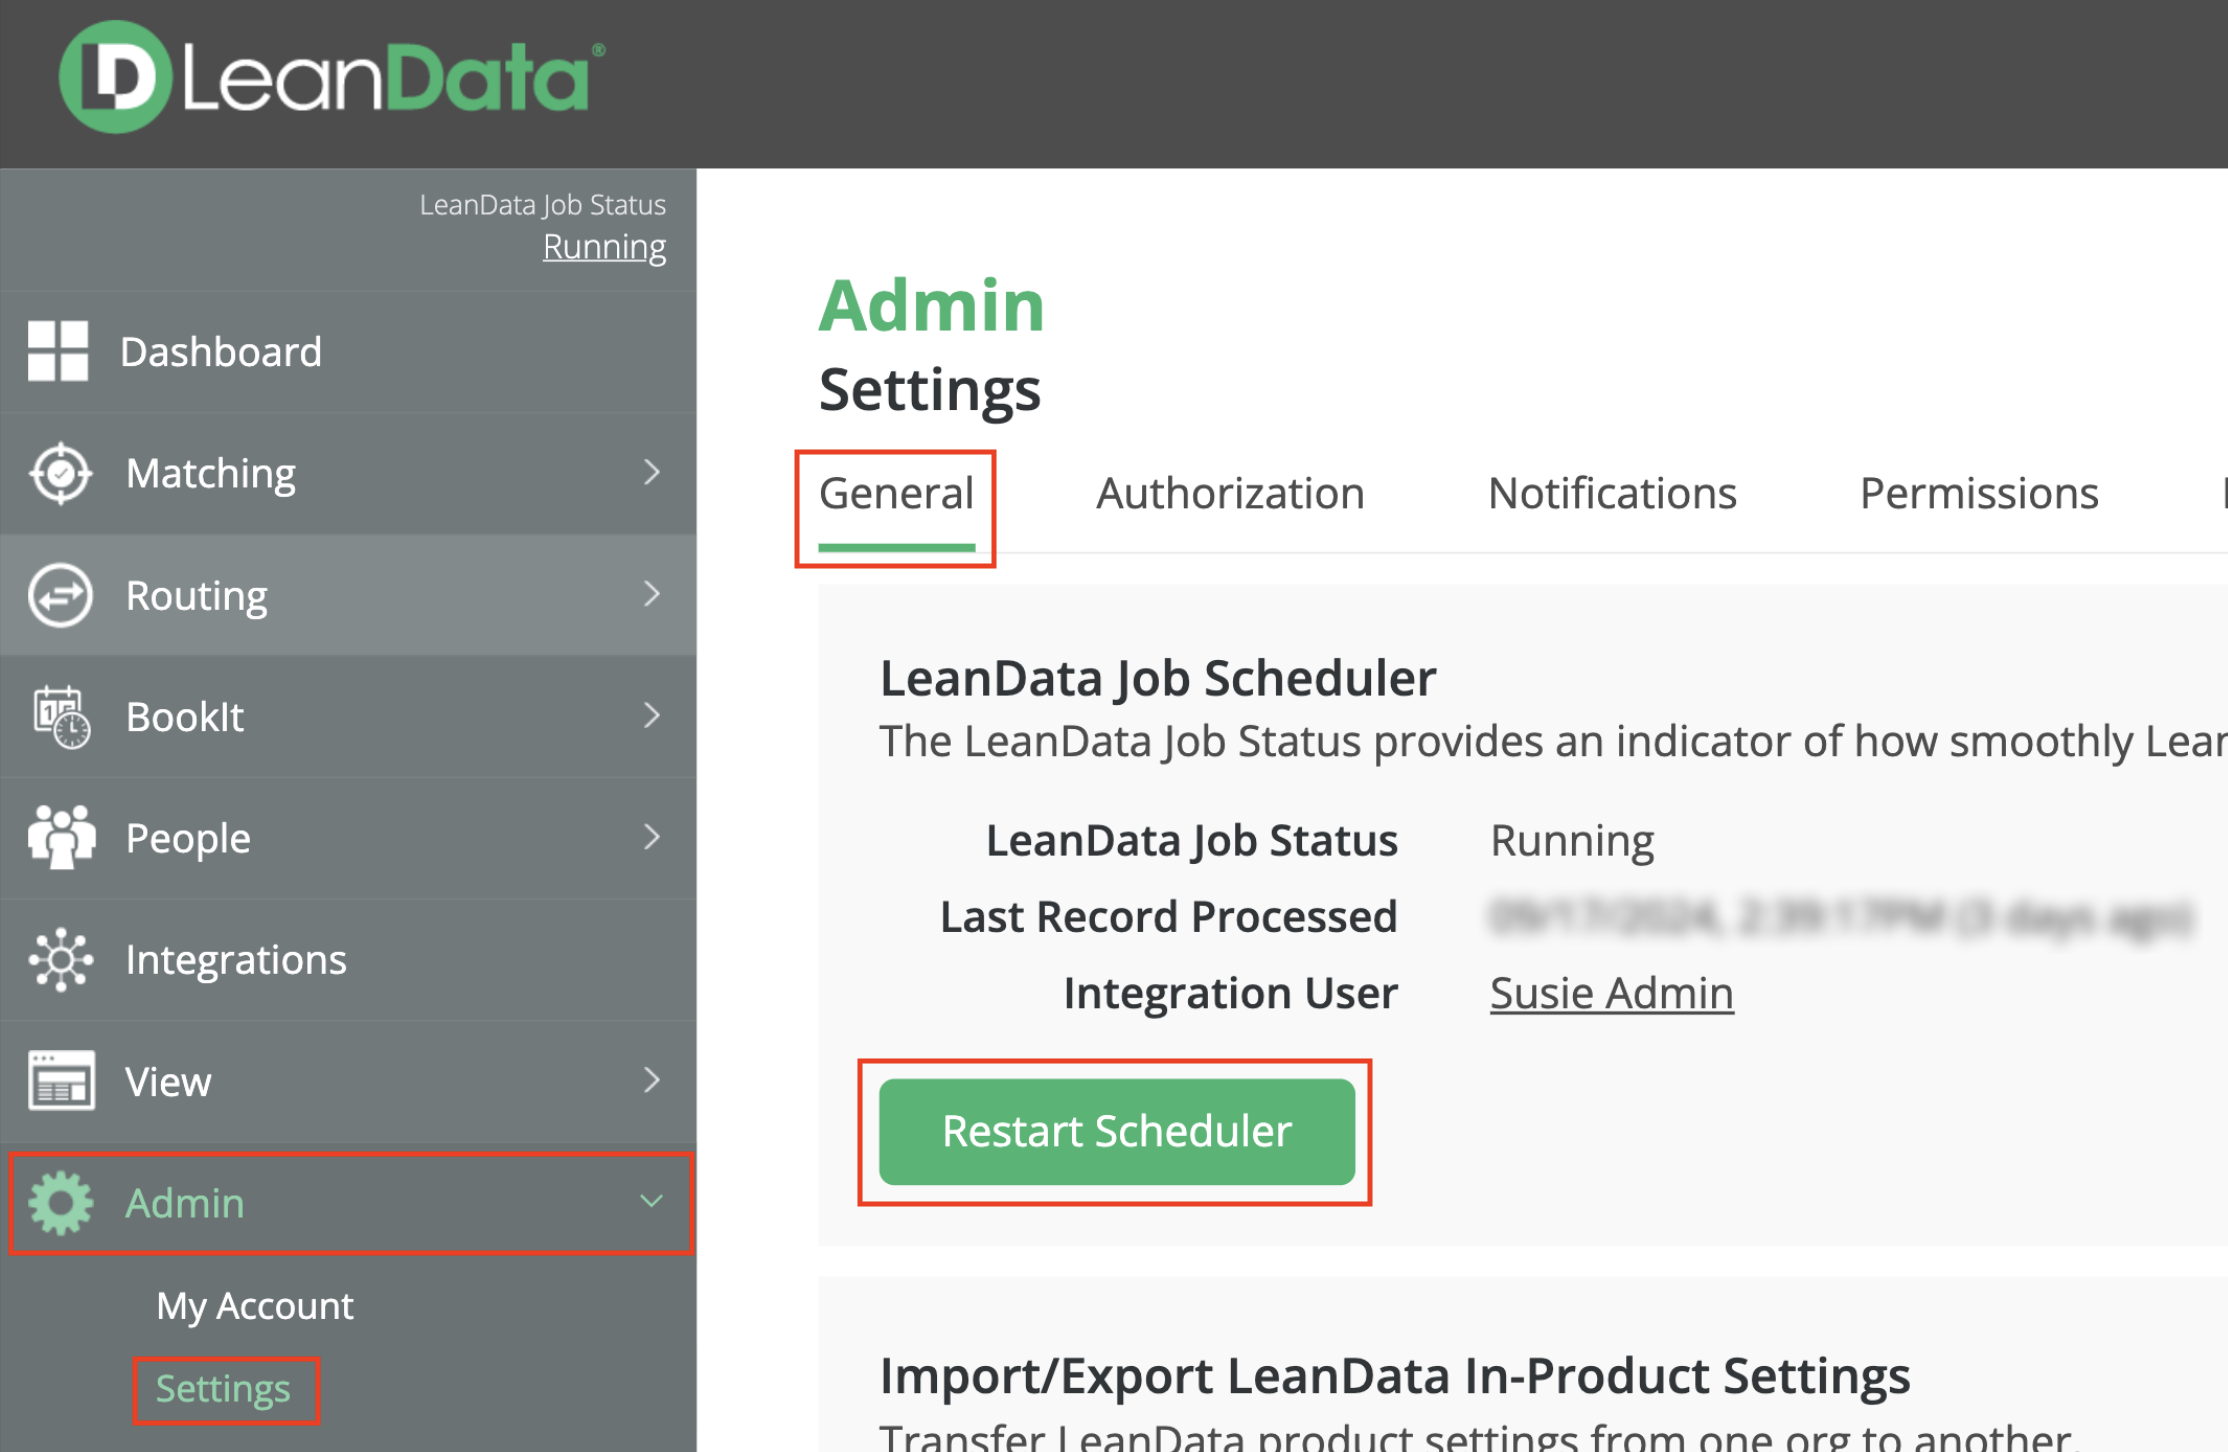Click the Restart Scheduler button
2228x1452 pixels.
pyautogui.click(x=1117, y=1132)
